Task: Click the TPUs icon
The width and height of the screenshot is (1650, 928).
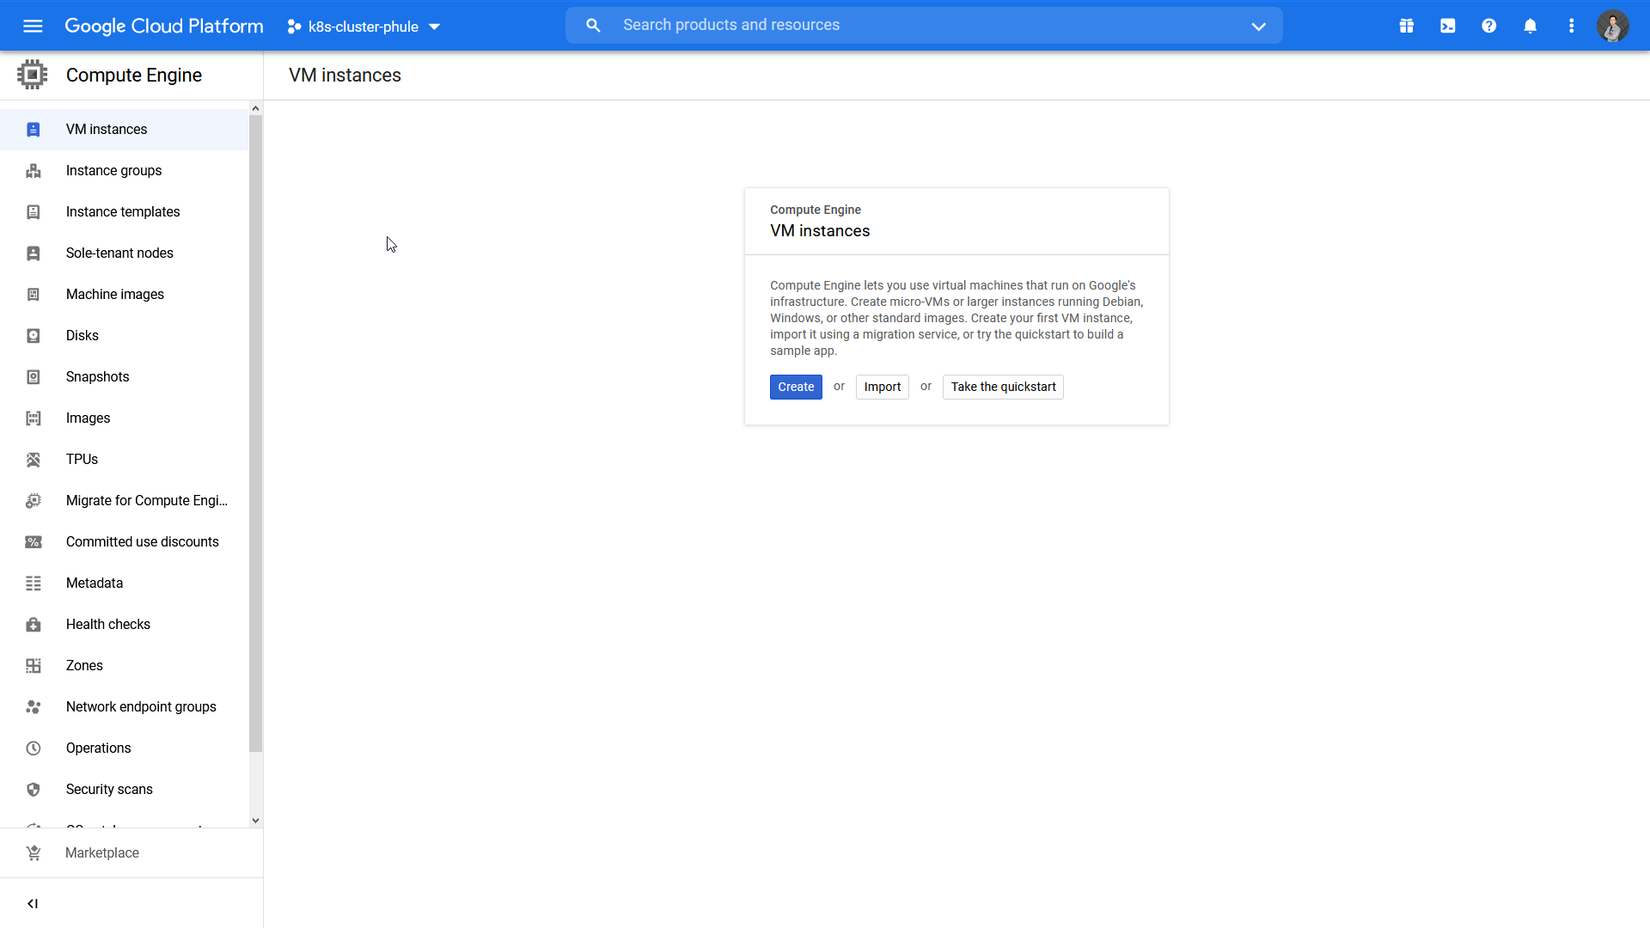Action: click(x=33, y=459)
